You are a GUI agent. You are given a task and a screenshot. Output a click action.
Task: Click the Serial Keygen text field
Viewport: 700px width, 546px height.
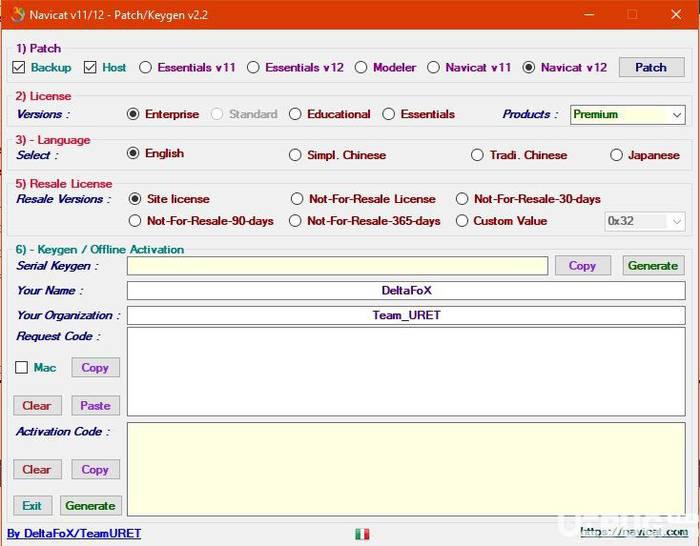click(337, 266)
